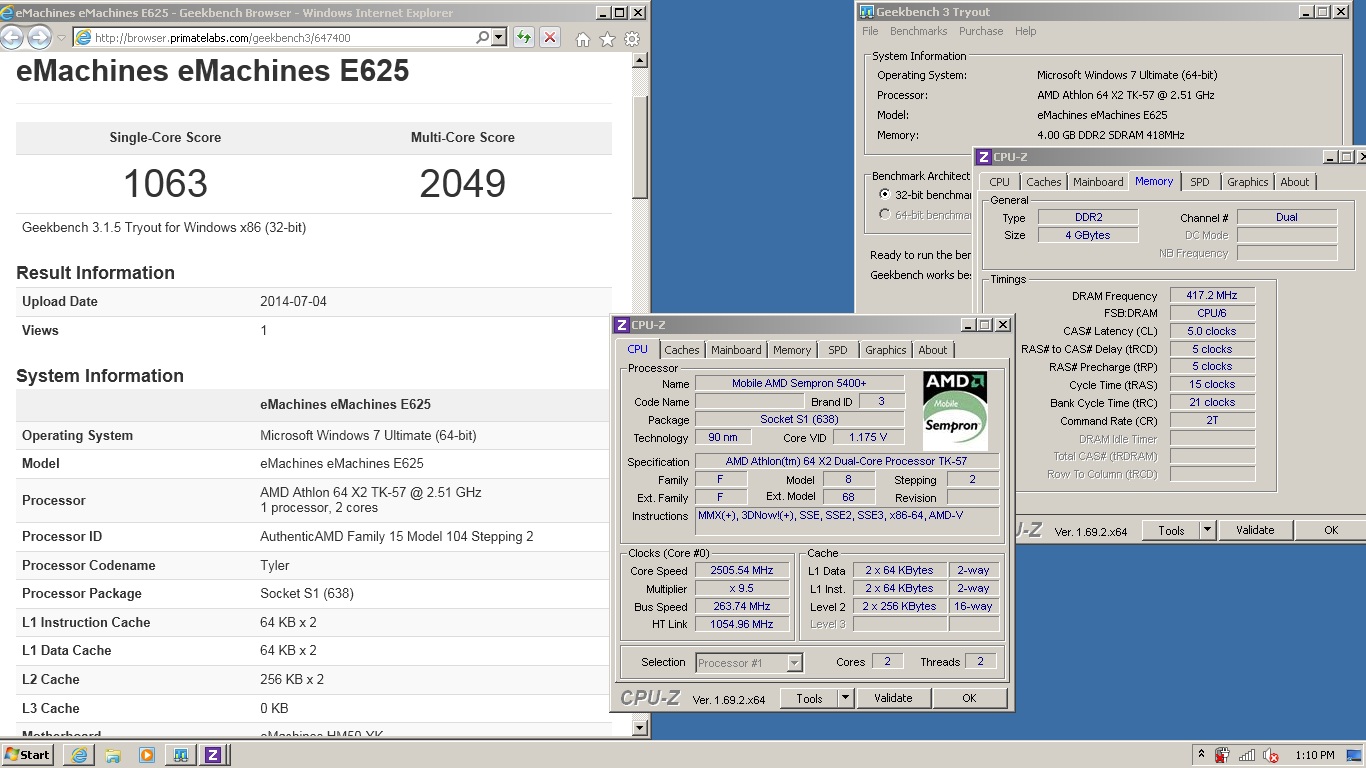
Task: Switch to SPD tab in CPU-Z memory window
Action: pos(1199,182)
